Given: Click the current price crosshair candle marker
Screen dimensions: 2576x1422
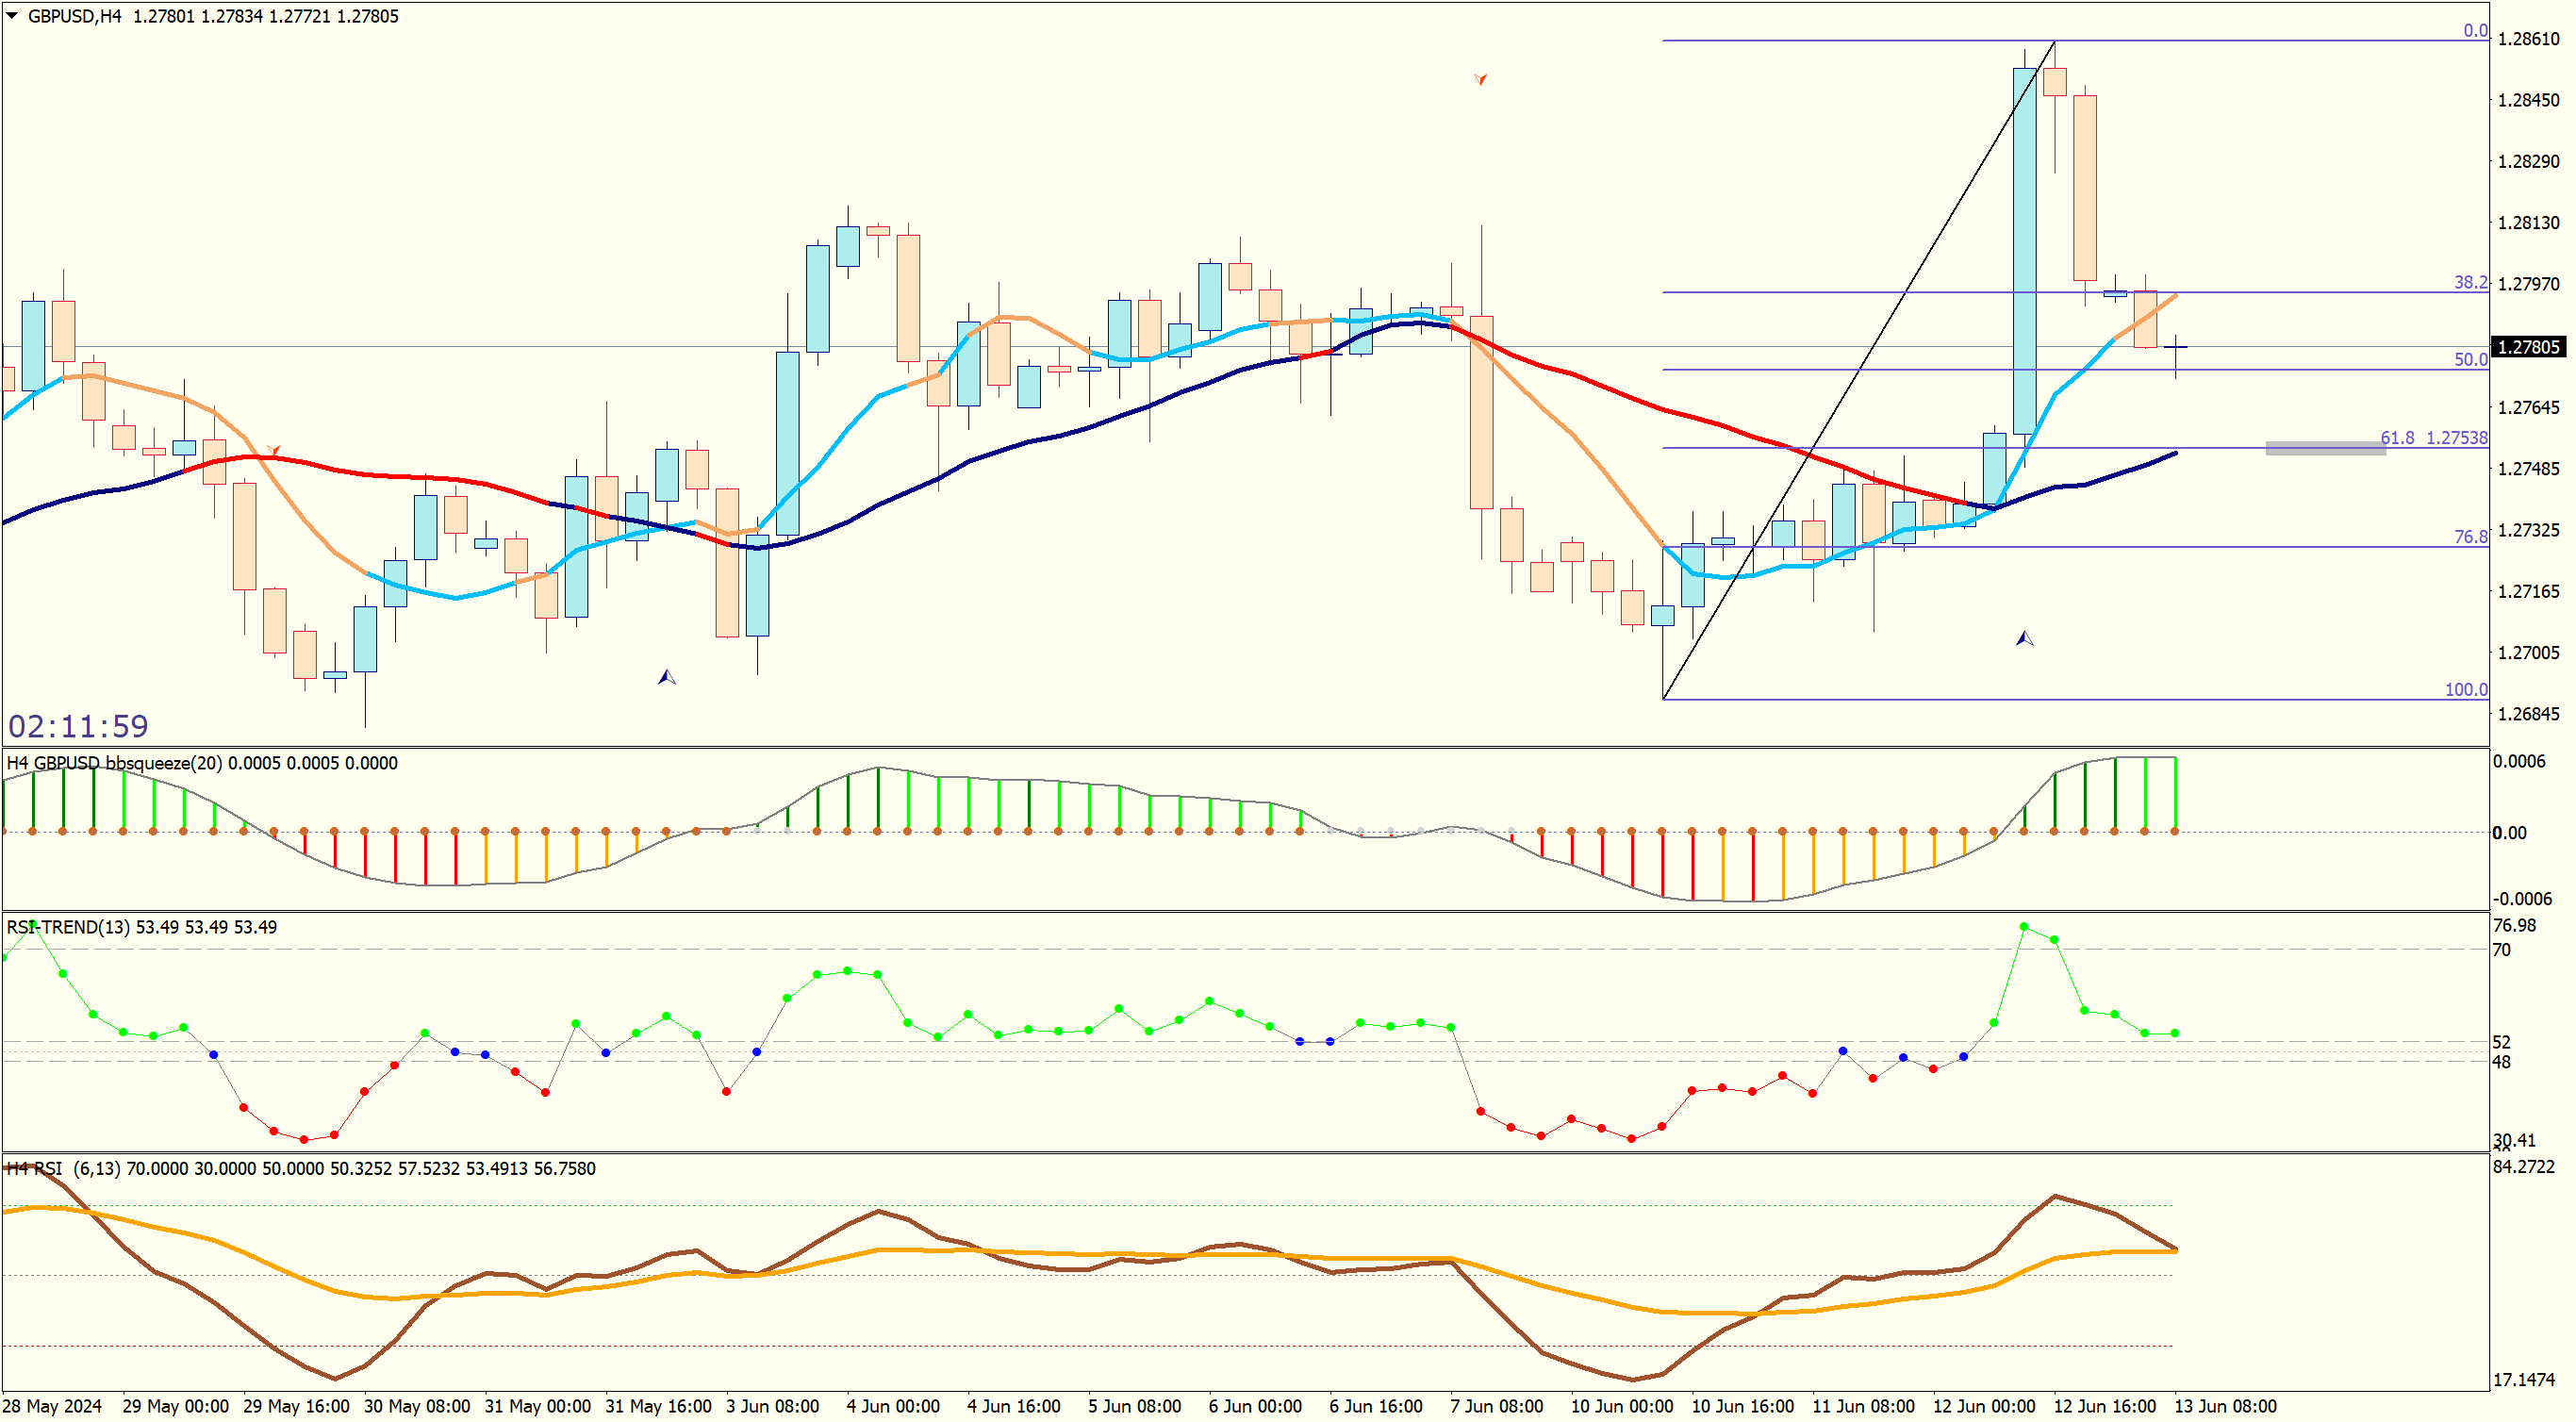Looking at the screenshot, I should [x=2175, y=347].
